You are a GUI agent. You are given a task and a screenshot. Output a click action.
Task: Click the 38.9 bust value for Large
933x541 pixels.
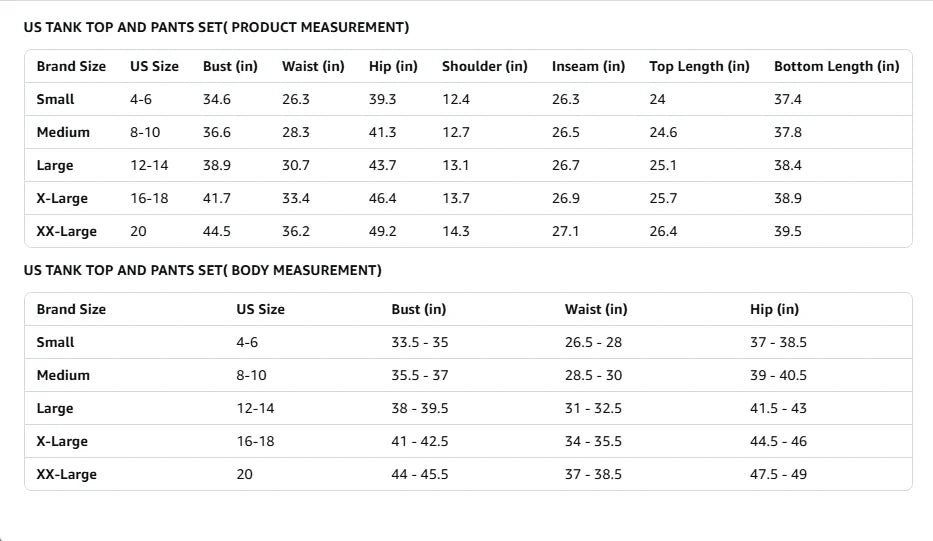(217, 165)
